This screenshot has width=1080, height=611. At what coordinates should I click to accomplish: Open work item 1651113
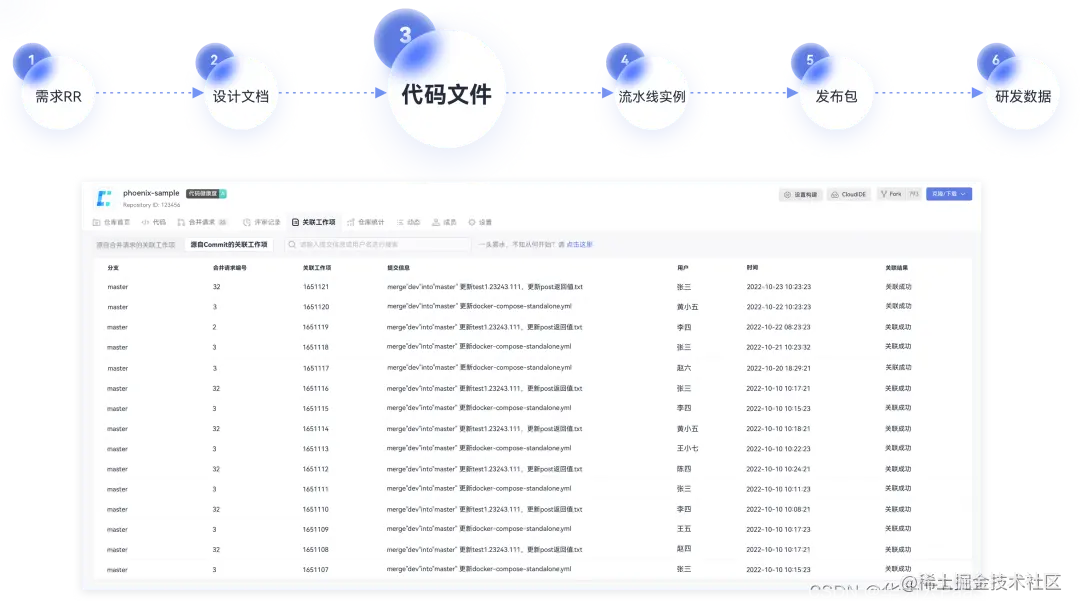[315, 449]
